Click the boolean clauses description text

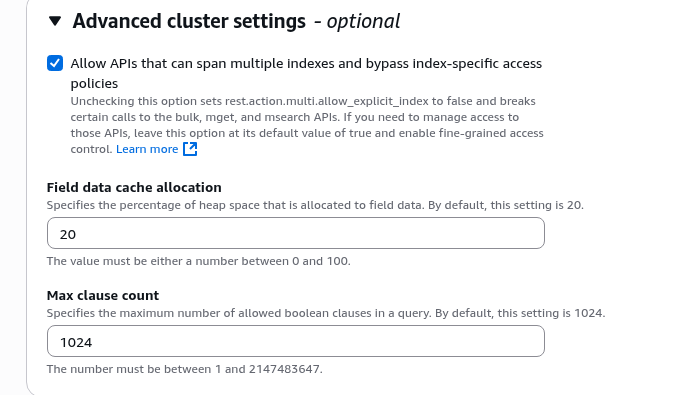pyautogui.click(x=326, y=313)
